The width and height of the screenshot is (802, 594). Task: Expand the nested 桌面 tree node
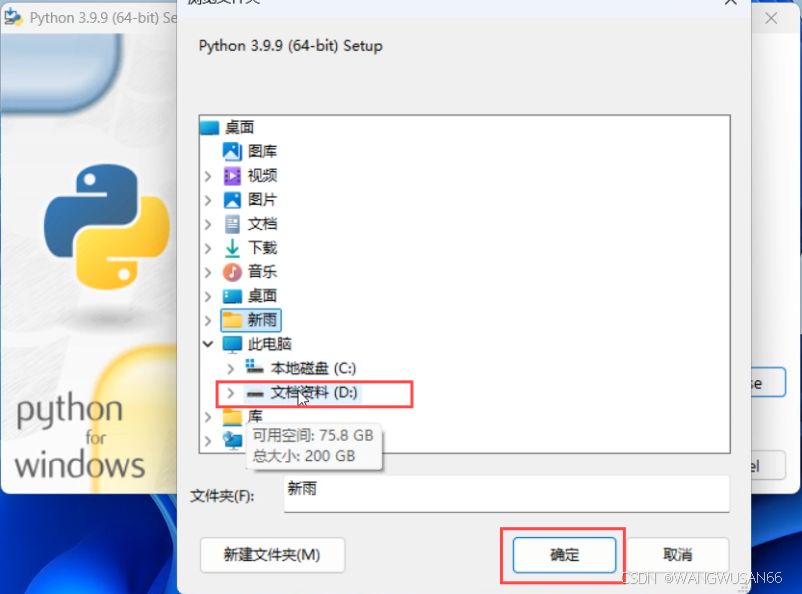click(x=208, y=296)
